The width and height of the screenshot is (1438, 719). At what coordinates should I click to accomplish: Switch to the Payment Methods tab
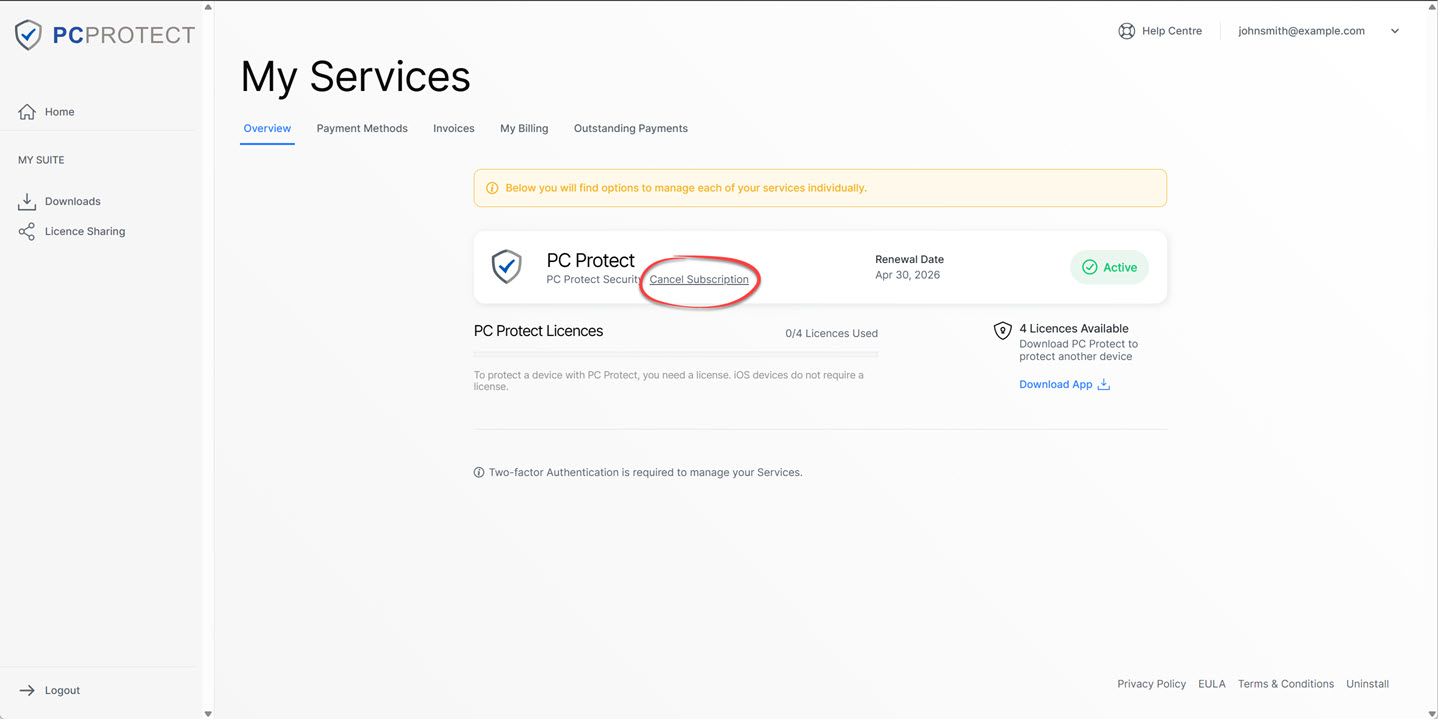coord(362,129)
